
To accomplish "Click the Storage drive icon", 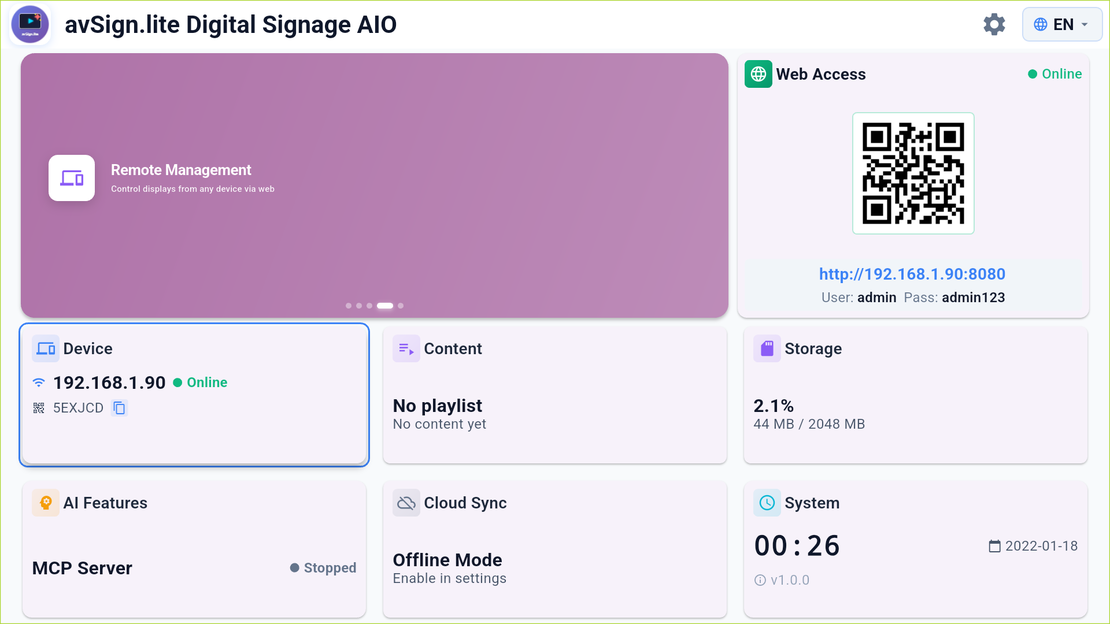I will (767, 348).
